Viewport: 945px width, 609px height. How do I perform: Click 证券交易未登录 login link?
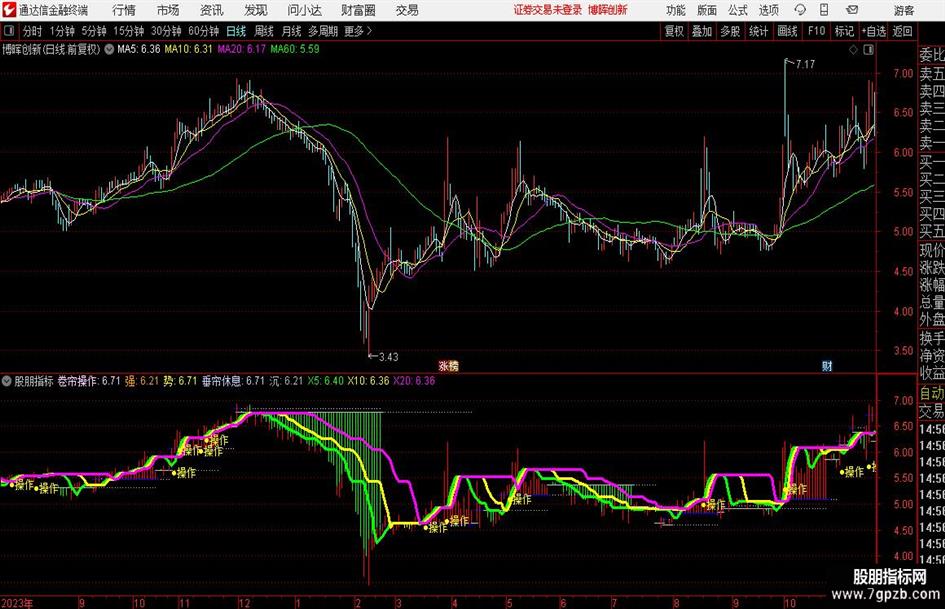(548, 10)
